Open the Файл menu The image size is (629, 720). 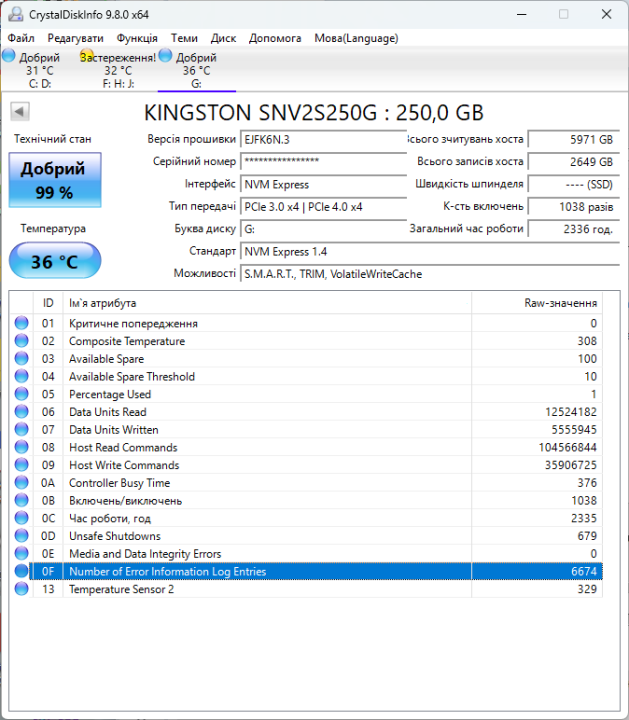pos(21,38)
